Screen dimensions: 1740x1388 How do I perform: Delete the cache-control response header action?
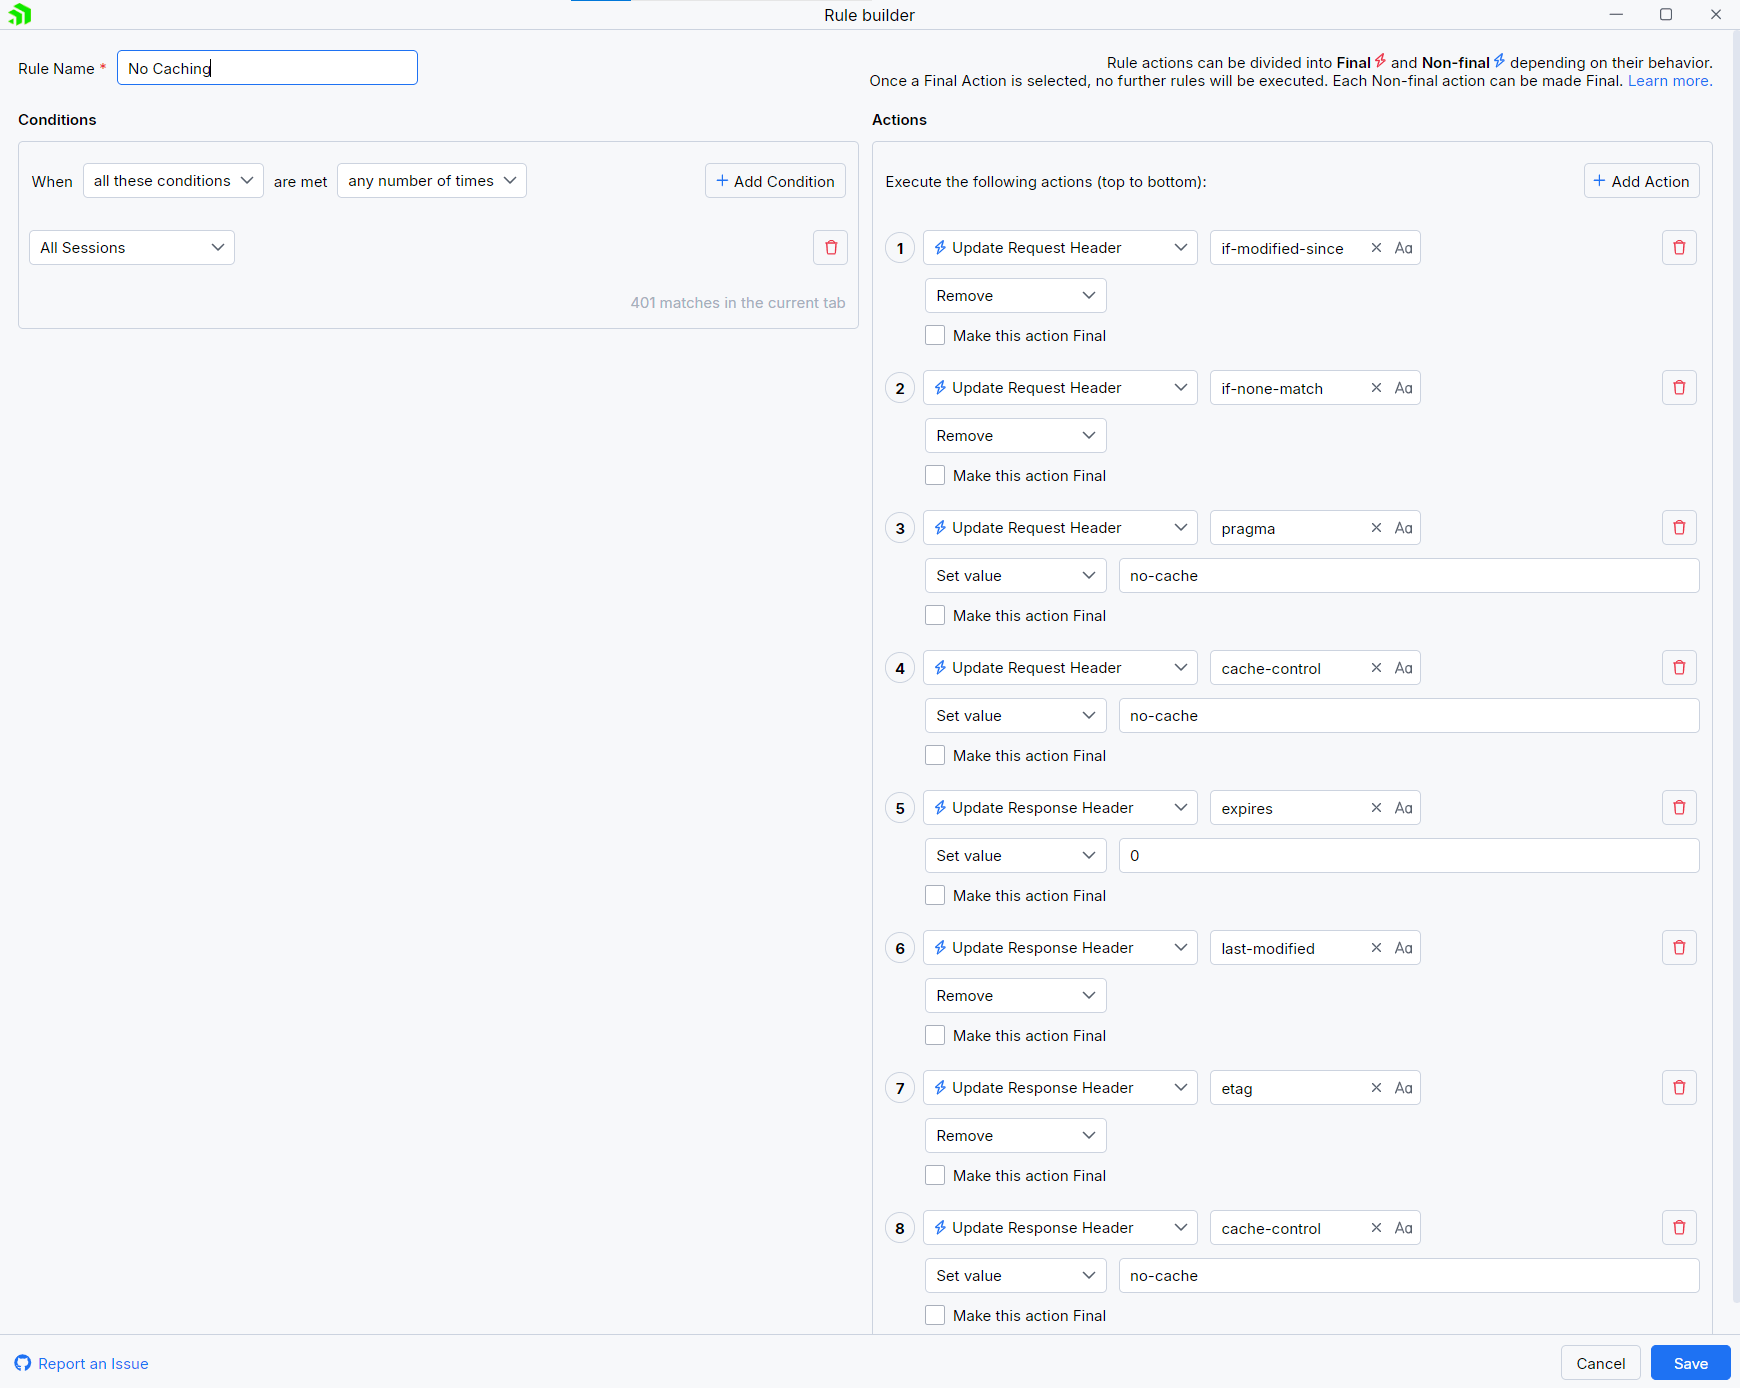click(1679, 1227)
